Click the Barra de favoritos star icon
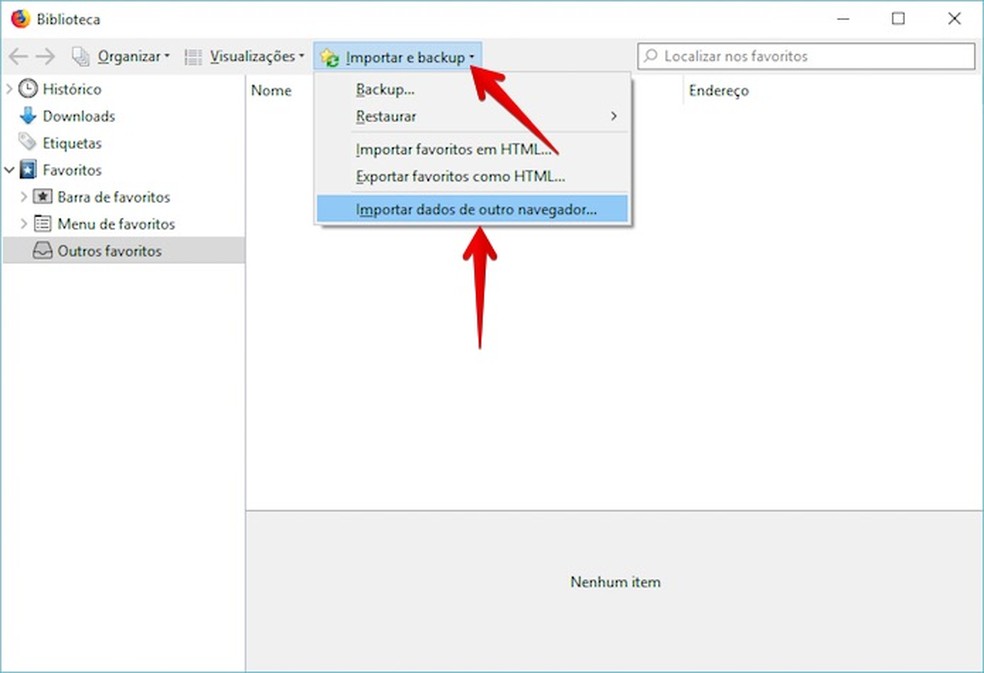 coord(42,197)
